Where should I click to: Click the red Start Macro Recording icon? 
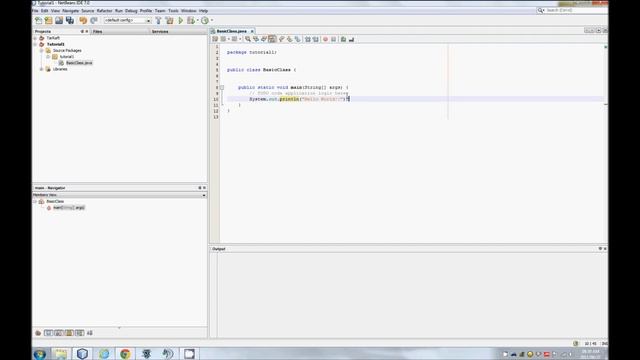pyautogui.click(x=325, y=39)
